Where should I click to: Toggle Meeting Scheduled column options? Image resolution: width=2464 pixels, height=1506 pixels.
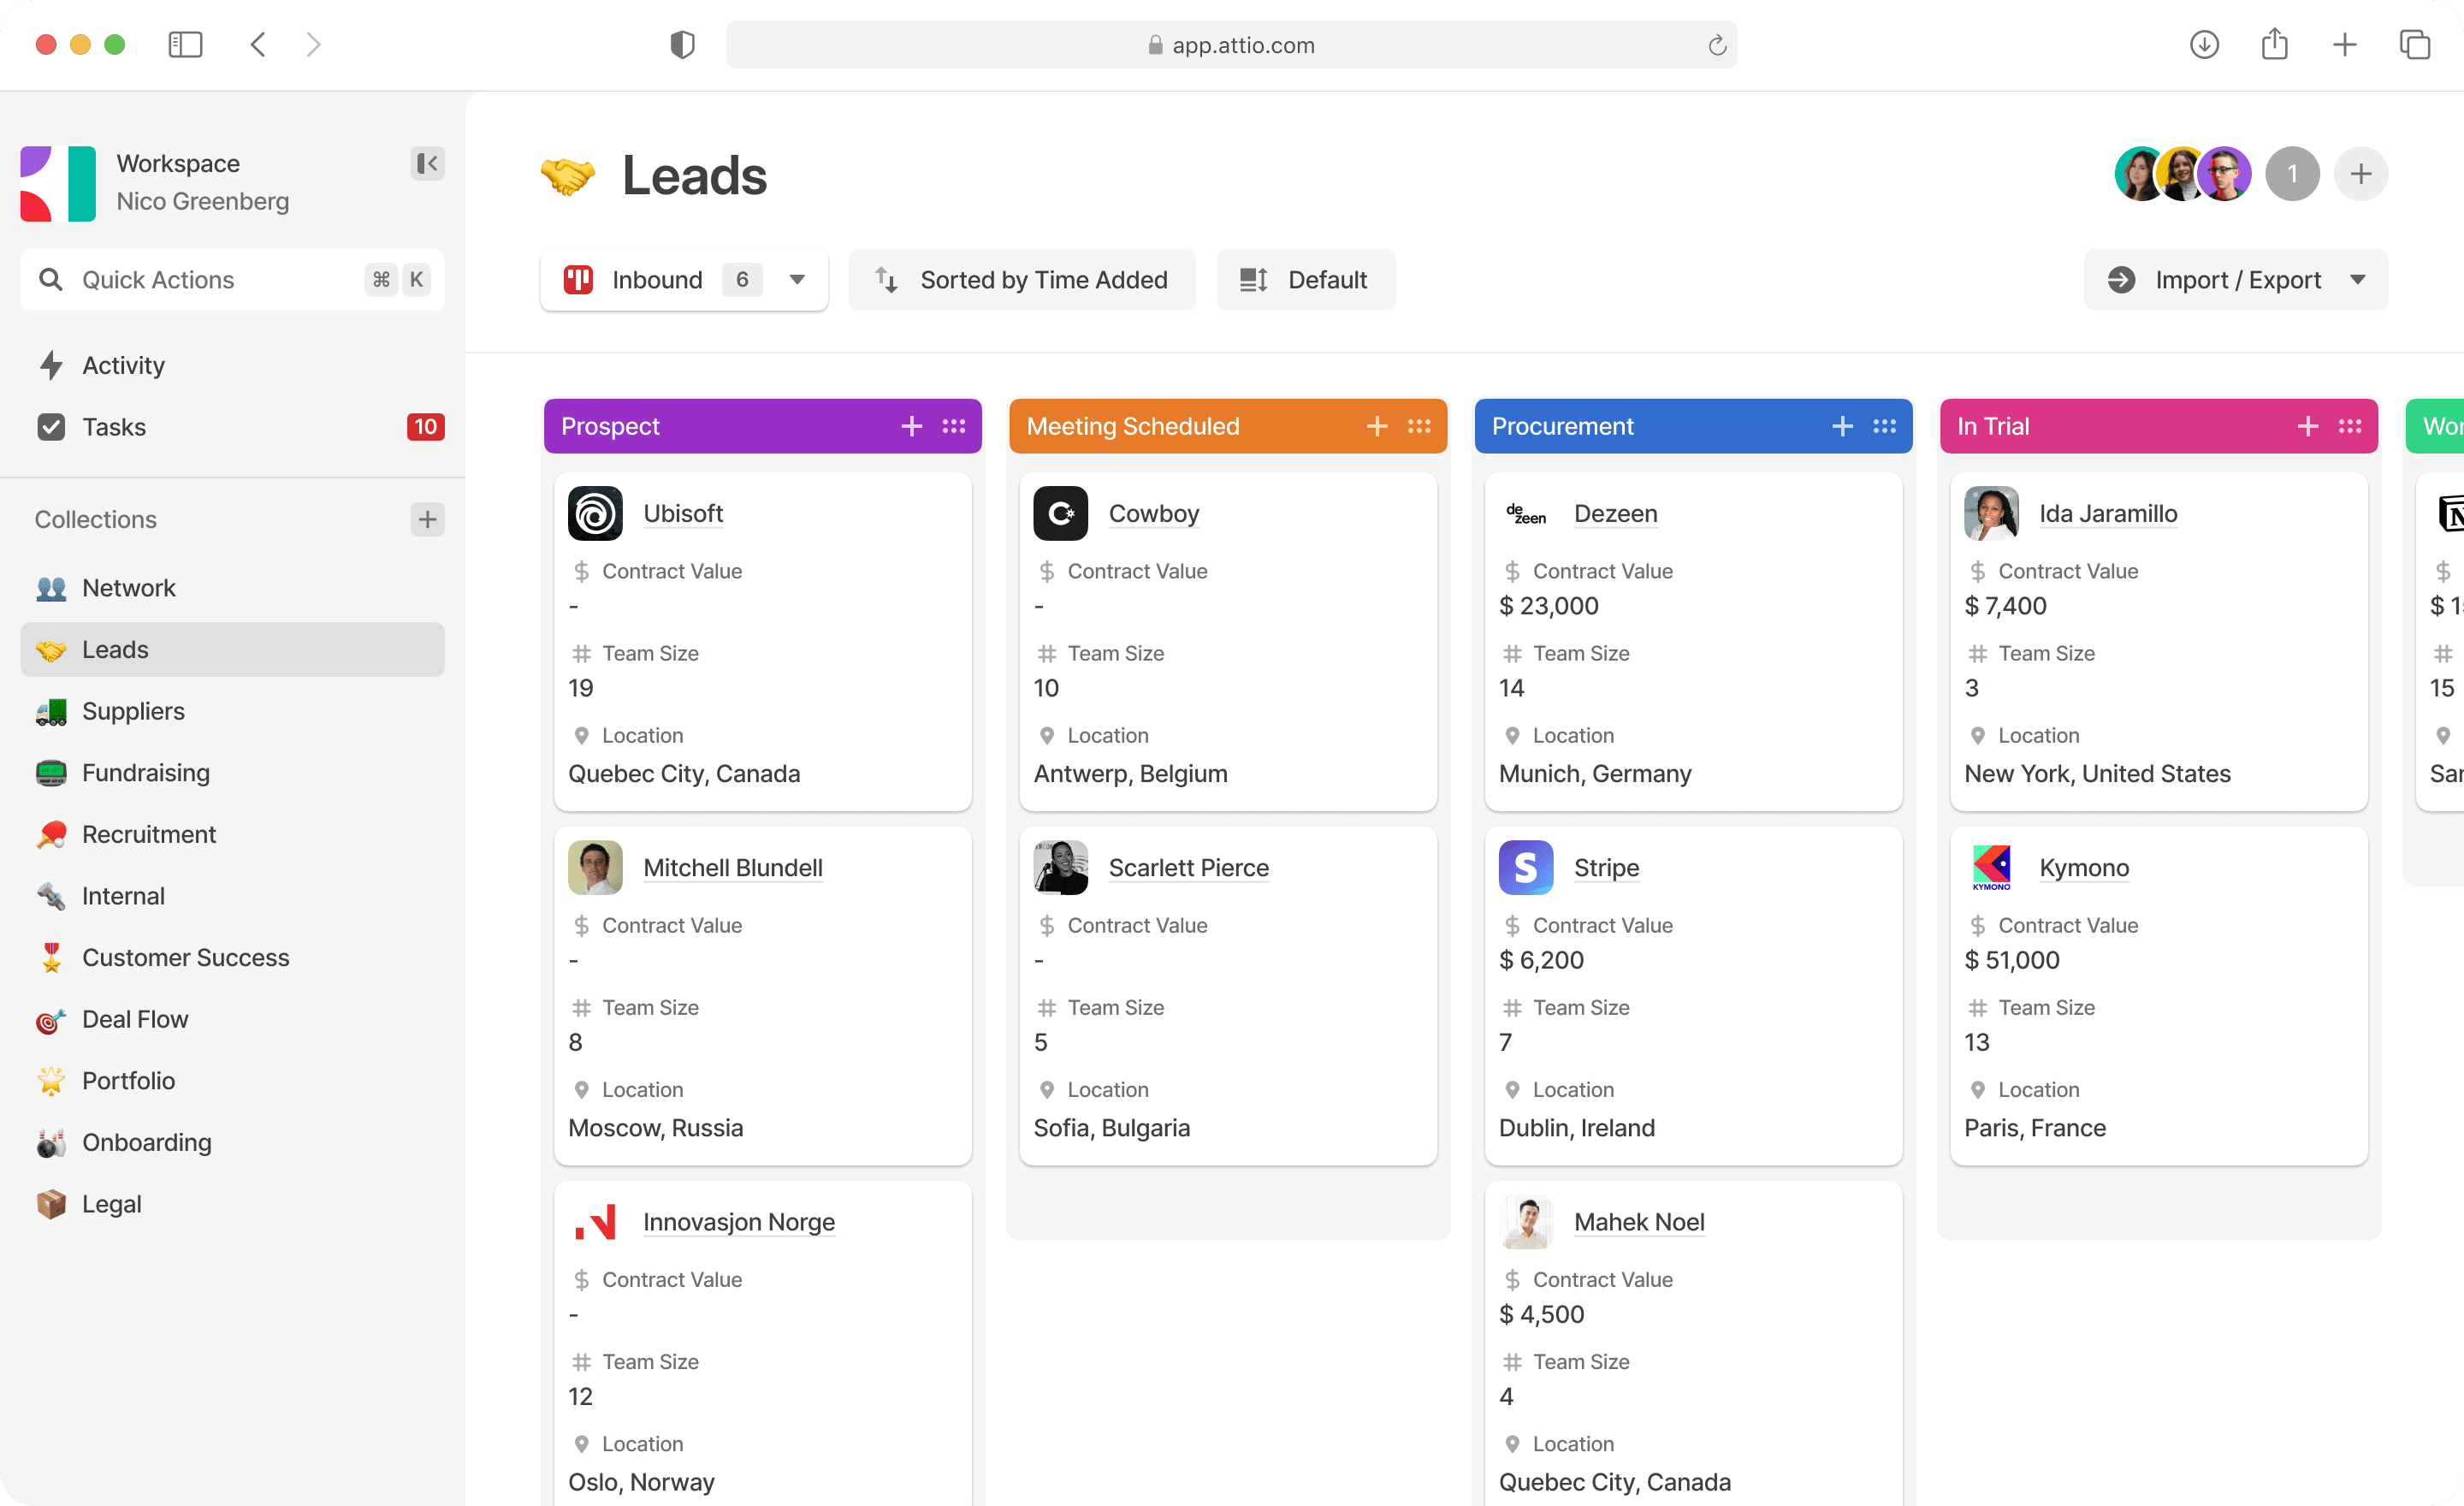click(1420, 426)
